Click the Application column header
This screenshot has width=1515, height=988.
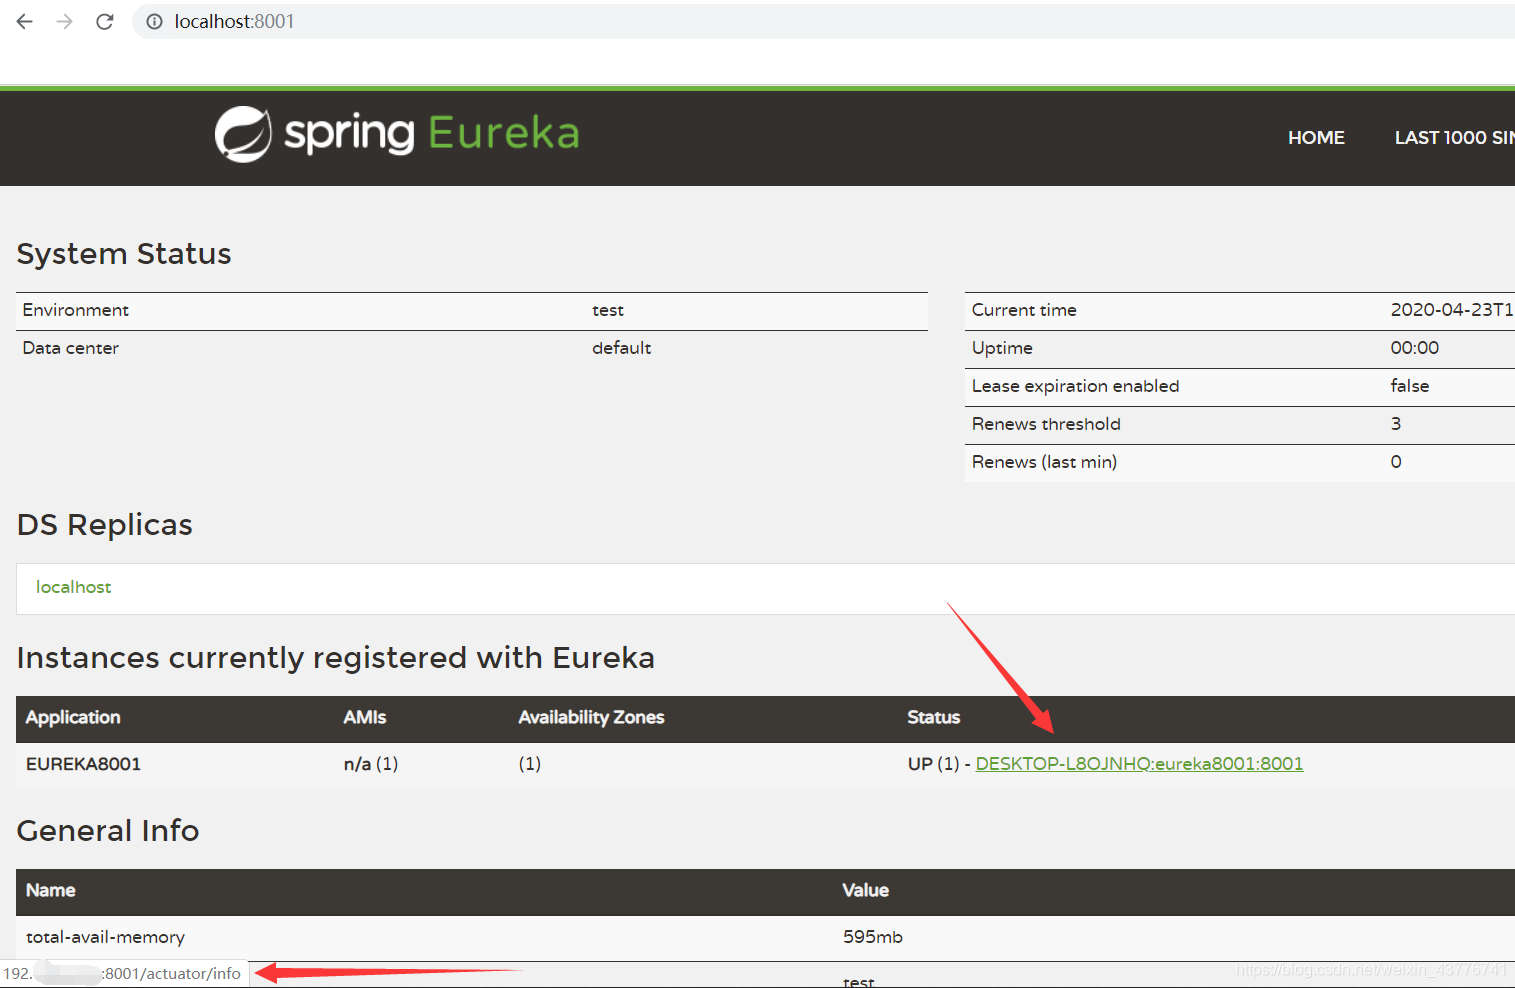coord(73,717)
